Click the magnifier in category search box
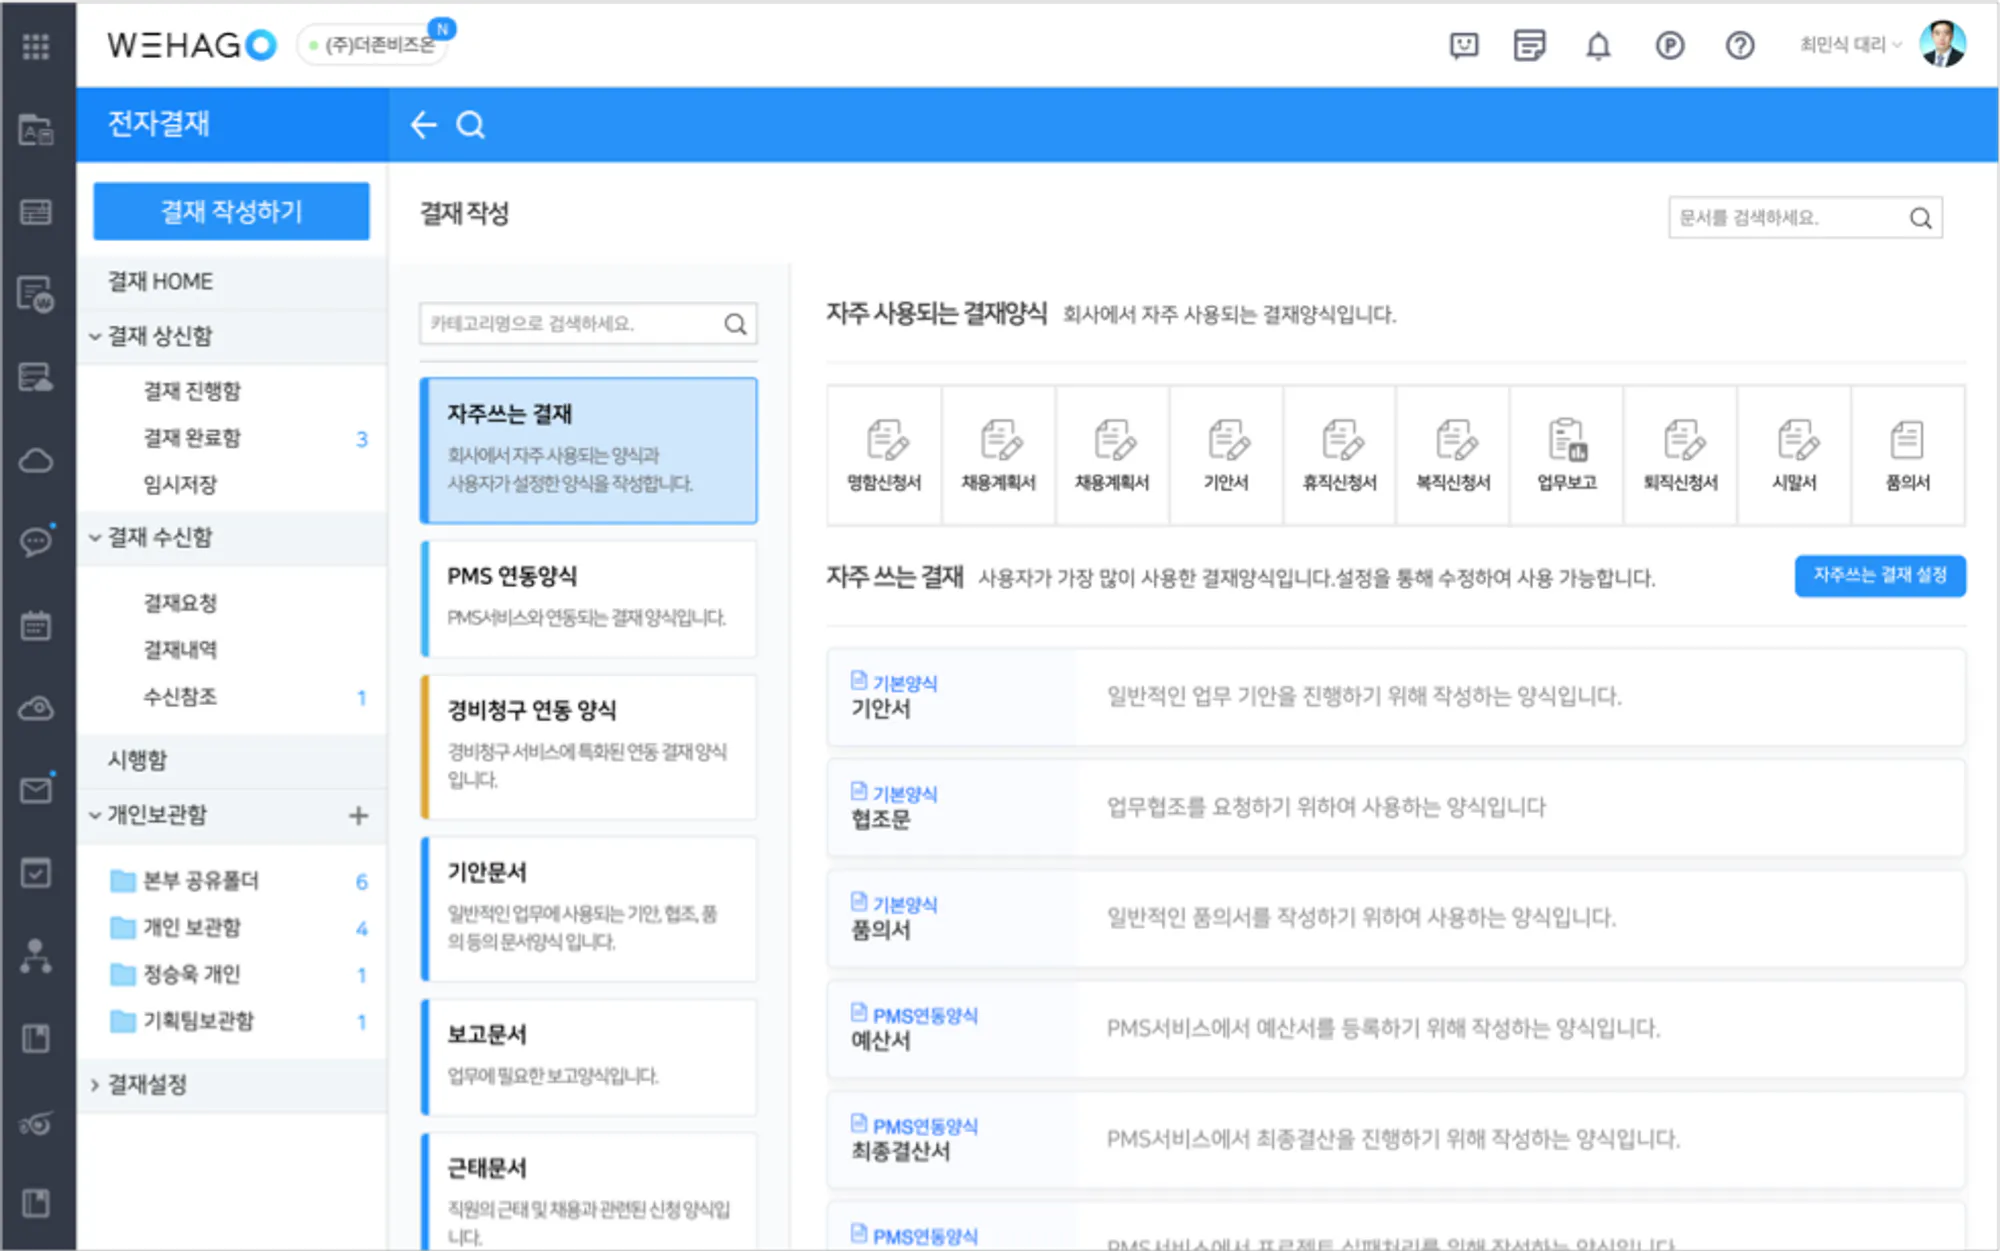This screenshot has width=2000, height=1251. tap(735, 324)
